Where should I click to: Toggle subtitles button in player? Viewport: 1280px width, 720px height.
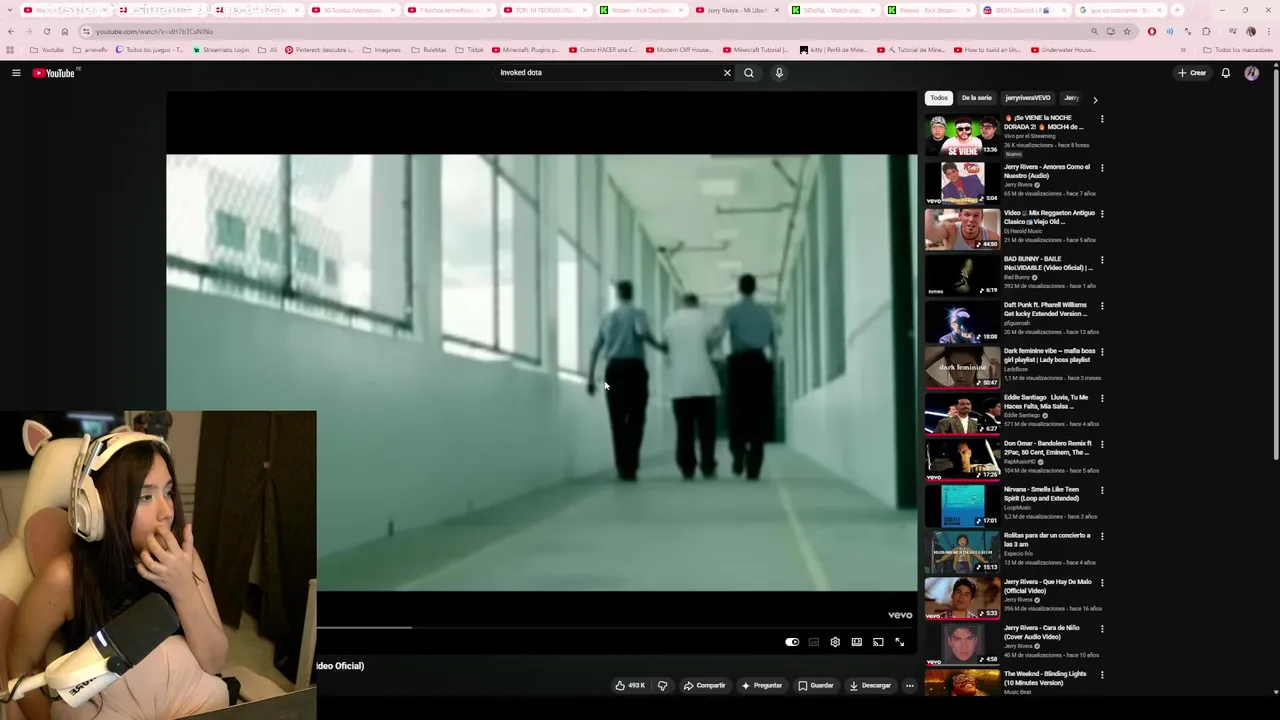pos(814,642)
